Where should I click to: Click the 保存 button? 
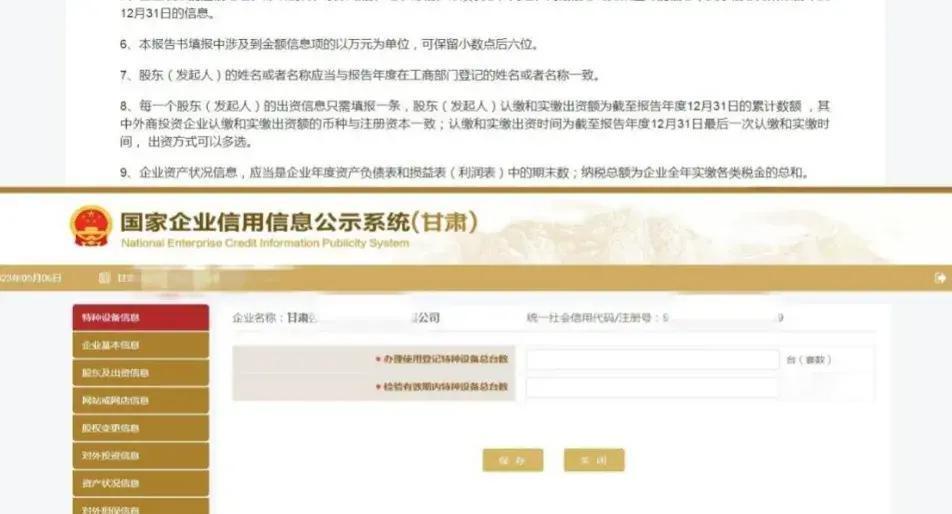tap(513, 461)
